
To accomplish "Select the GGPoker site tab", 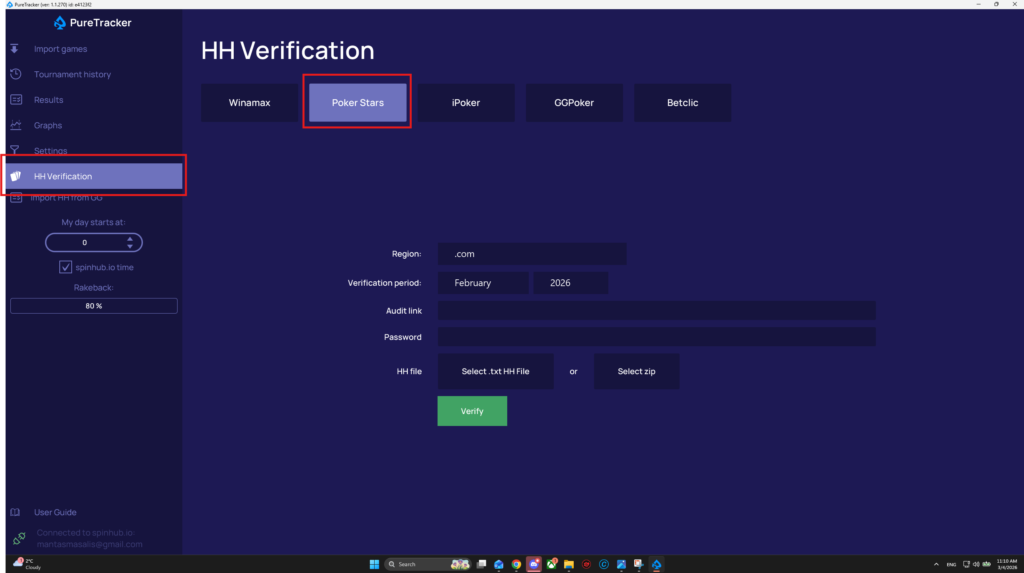I will click(x=574, y=103).
